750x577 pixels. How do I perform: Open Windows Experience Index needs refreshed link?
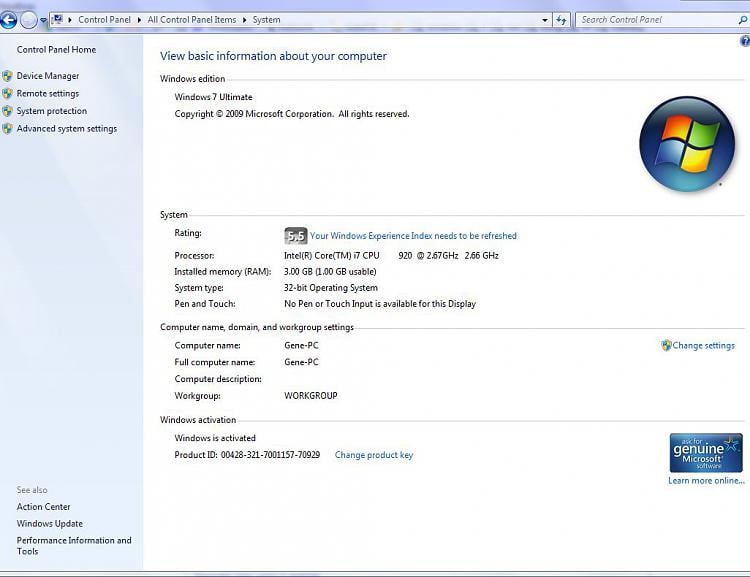click(413, 236)
